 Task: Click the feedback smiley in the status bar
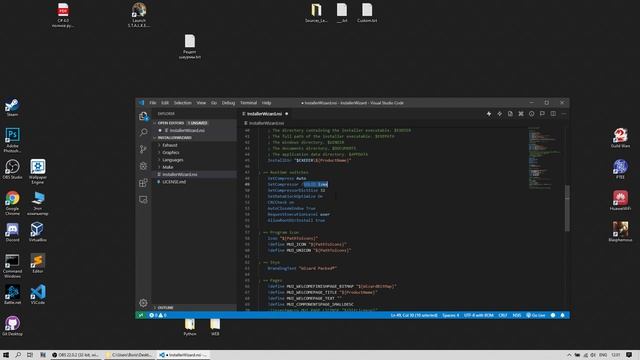pyautogui.click(x=553, y=315)
